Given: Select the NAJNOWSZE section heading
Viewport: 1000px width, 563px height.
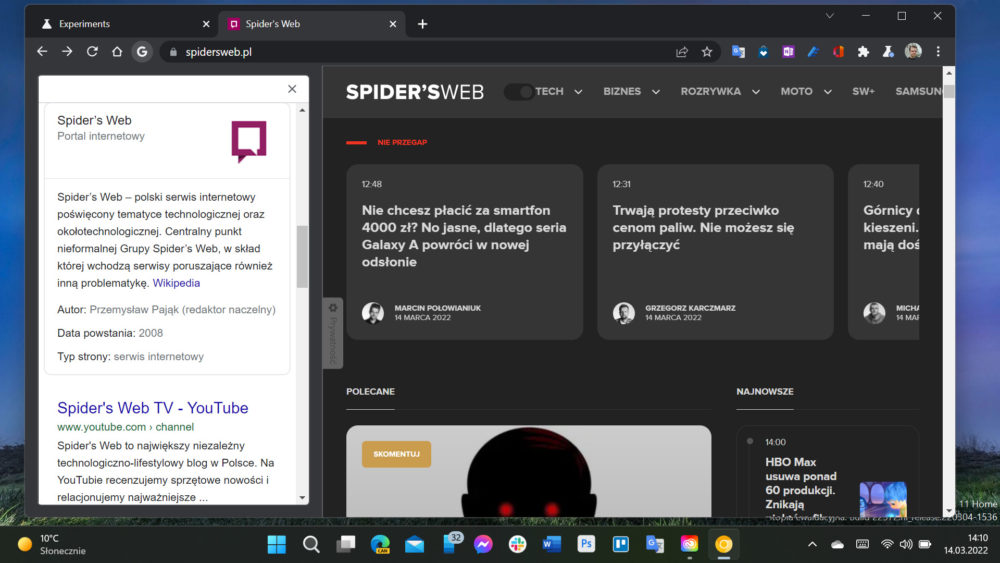Looking at the screenshot, I should [x=765, y=391].
